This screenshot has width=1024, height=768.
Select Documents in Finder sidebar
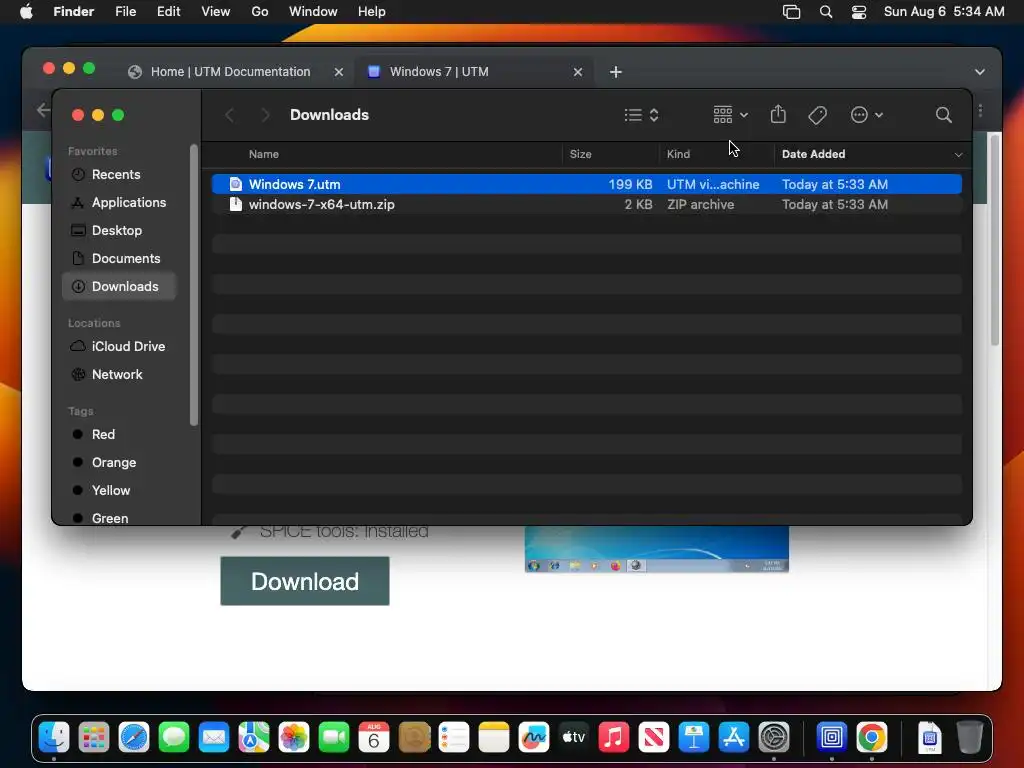coord(120,259)
